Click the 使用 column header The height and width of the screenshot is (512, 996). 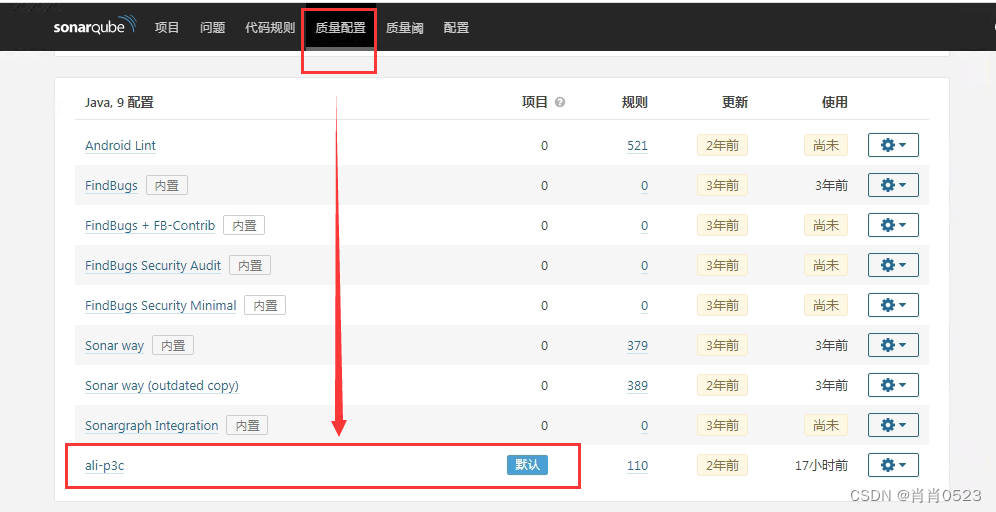835,102
